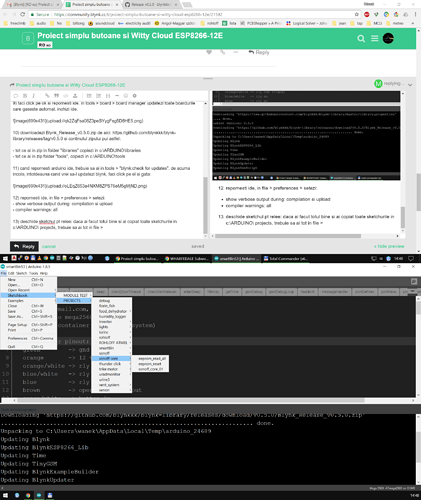The image size is (421, 500).
Task: Expand the thunder click project submenu
Action: 112,364
